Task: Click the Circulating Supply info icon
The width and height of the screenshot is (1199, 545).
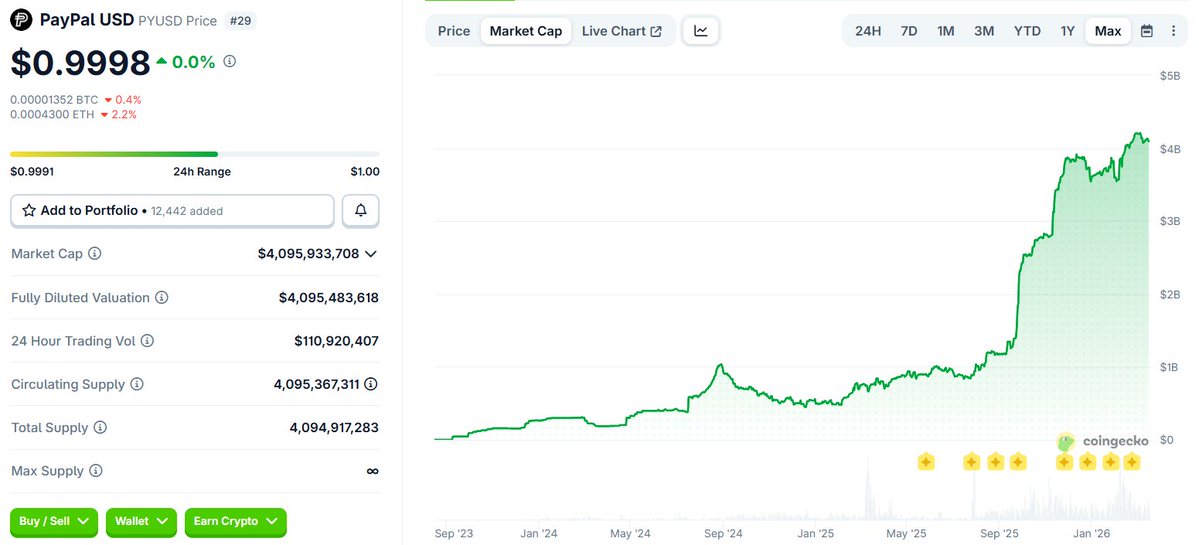Action: click(137, 384)
